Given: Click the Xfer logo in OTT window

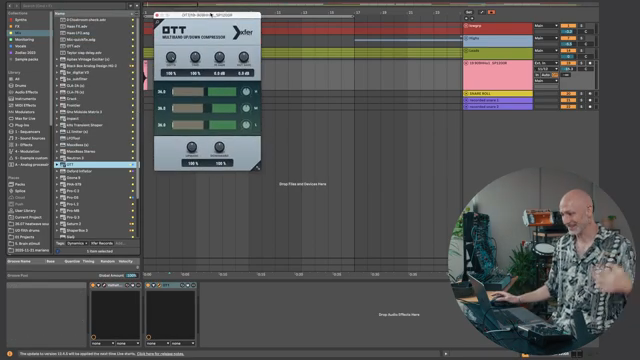Looking at the screenshot, I should [x=243, y=32].
